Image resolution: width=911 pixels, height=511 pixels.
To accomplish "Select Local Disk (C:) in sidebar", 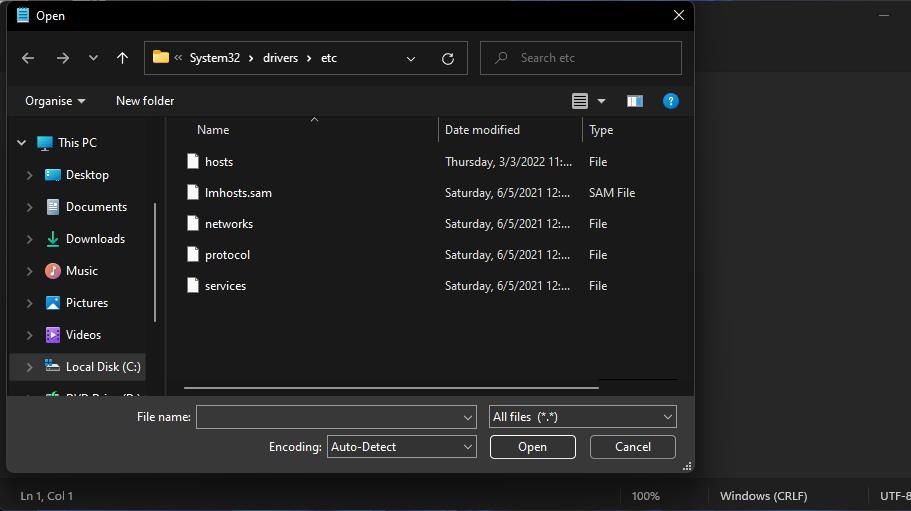I will [x=102, y=367].
